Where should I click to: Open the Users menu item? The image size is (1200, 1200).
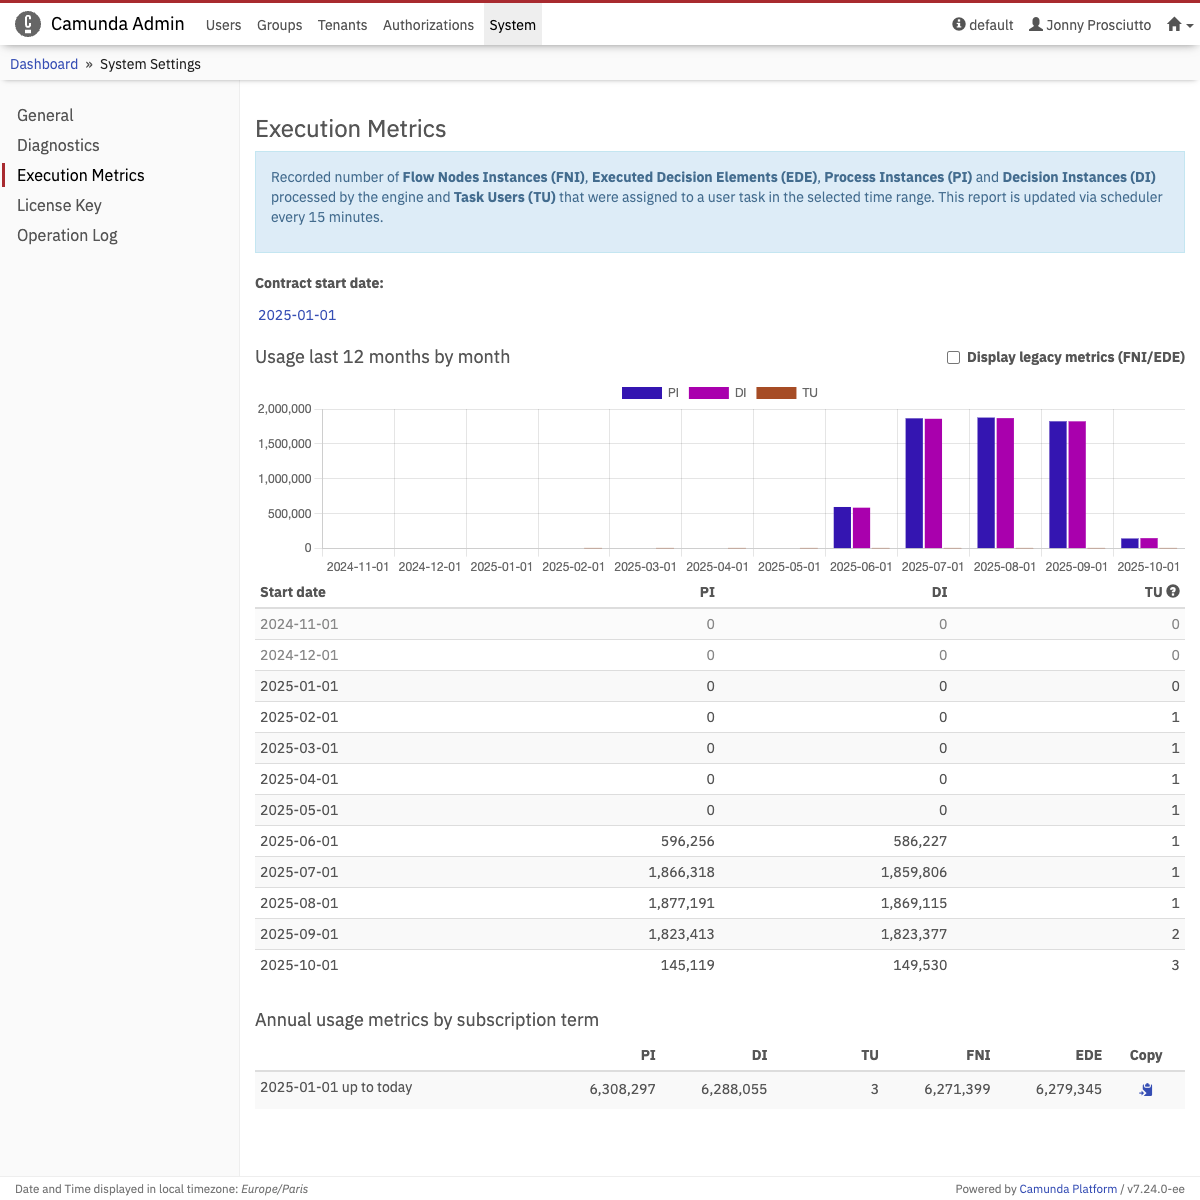(x=223, y=25)
